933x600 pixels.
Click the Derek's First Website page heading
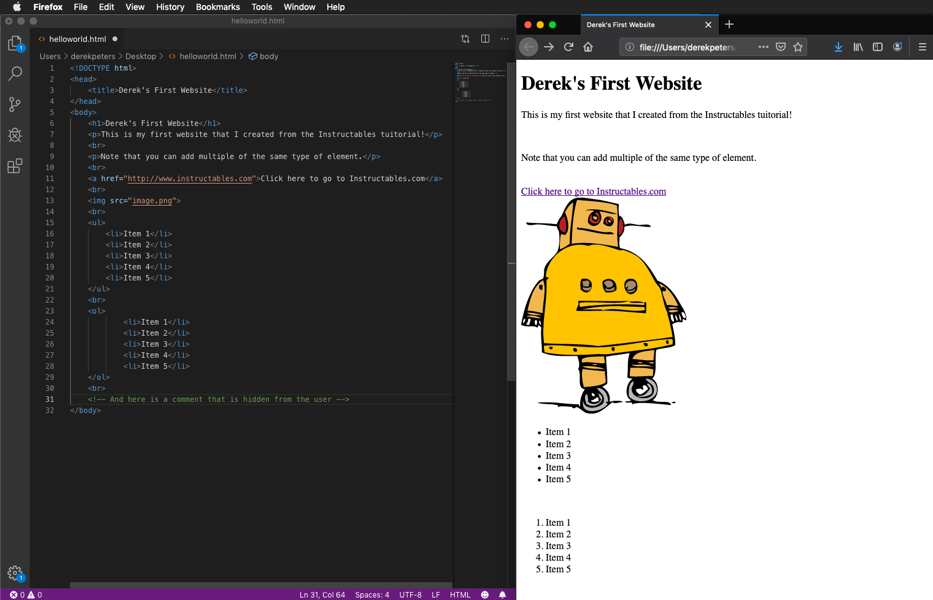pyautogui.click(x=611, y=83)
